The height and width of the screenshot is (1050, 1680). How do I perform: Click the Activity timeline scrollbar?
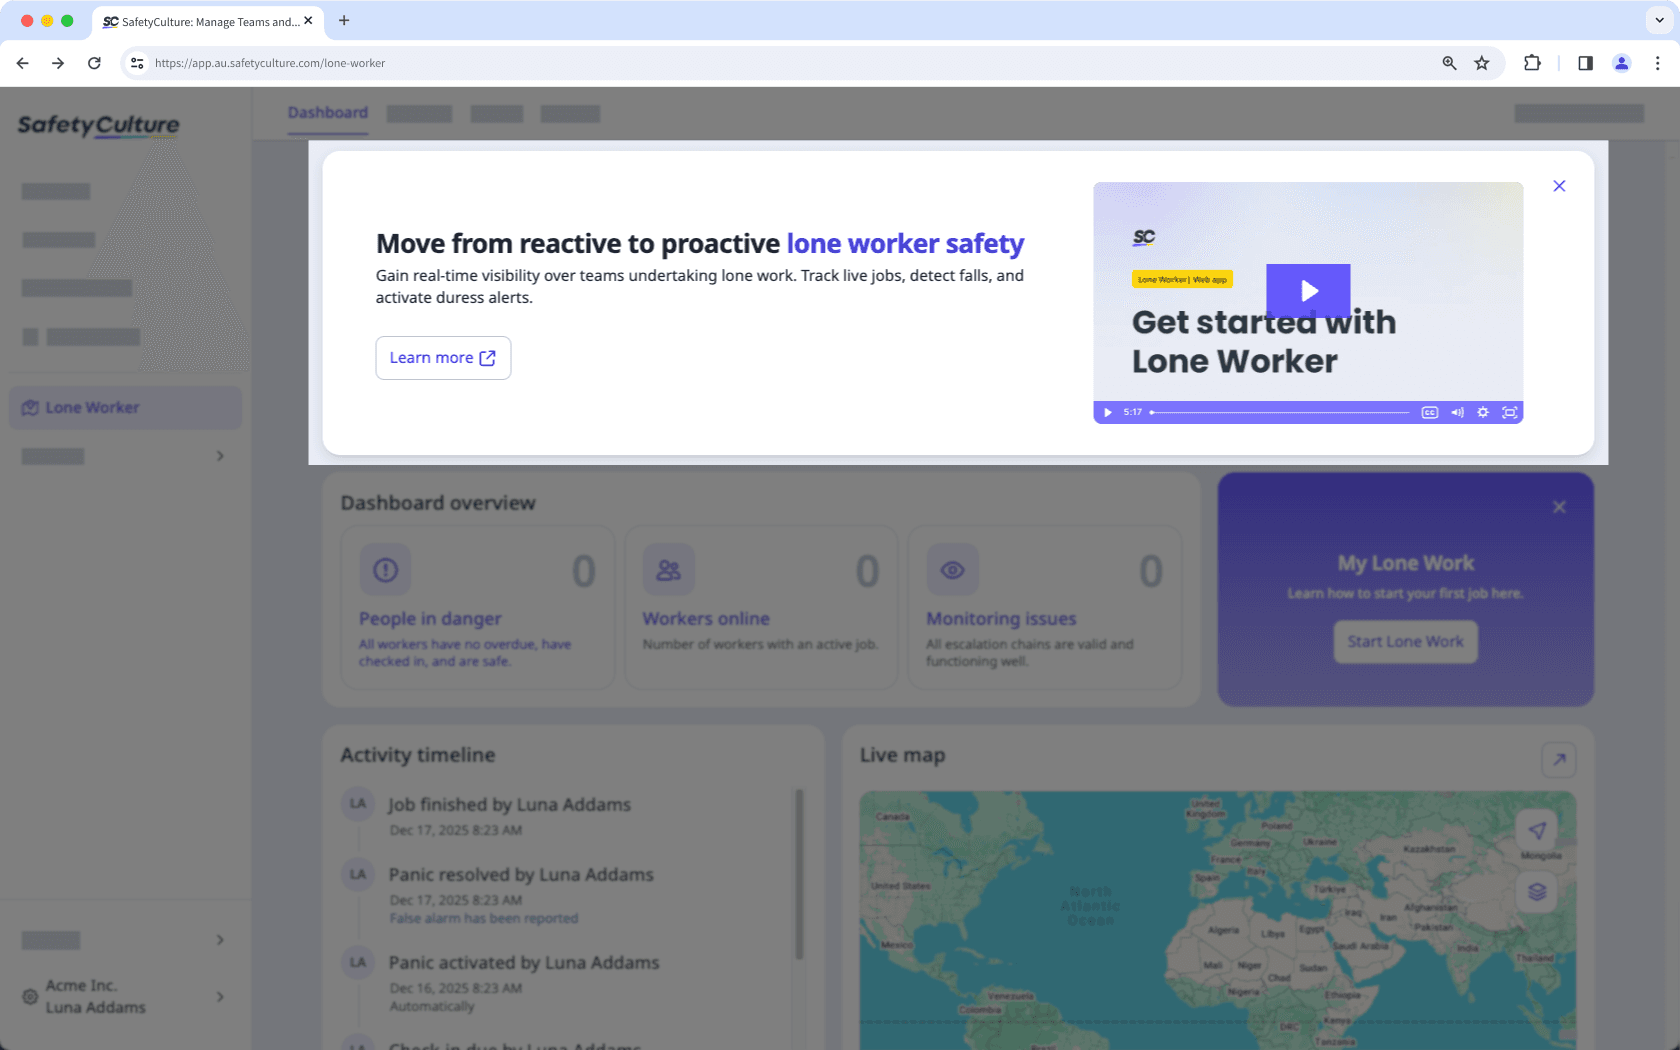coord(799,875)
